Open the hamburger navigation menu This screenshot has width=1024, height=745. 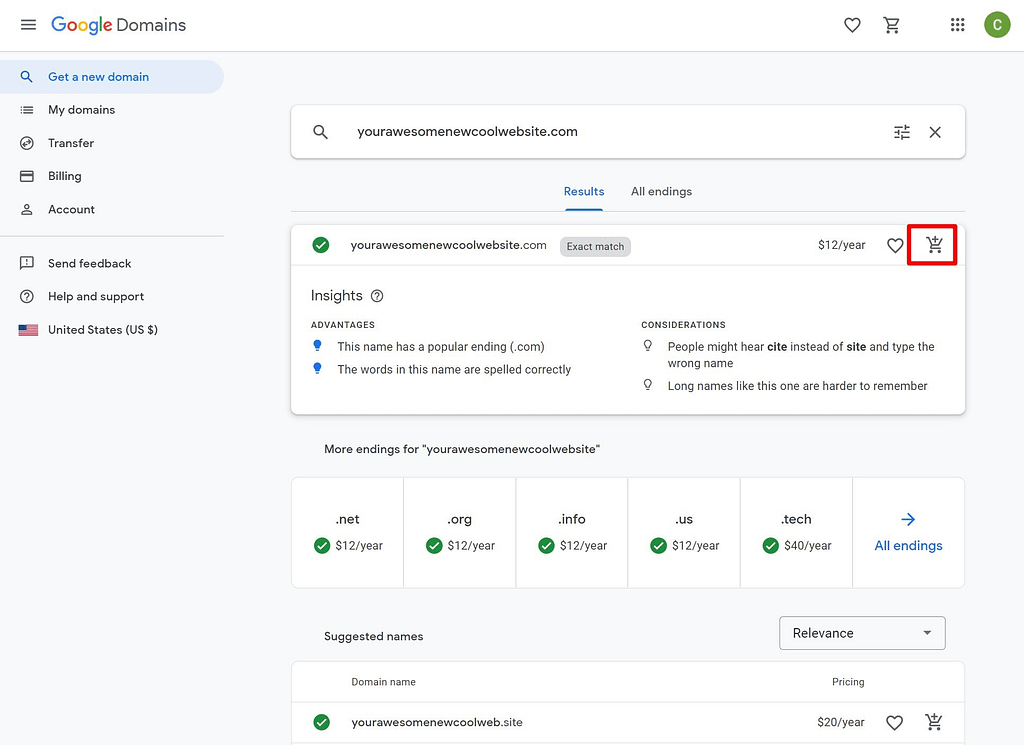(x=28, y=24)
